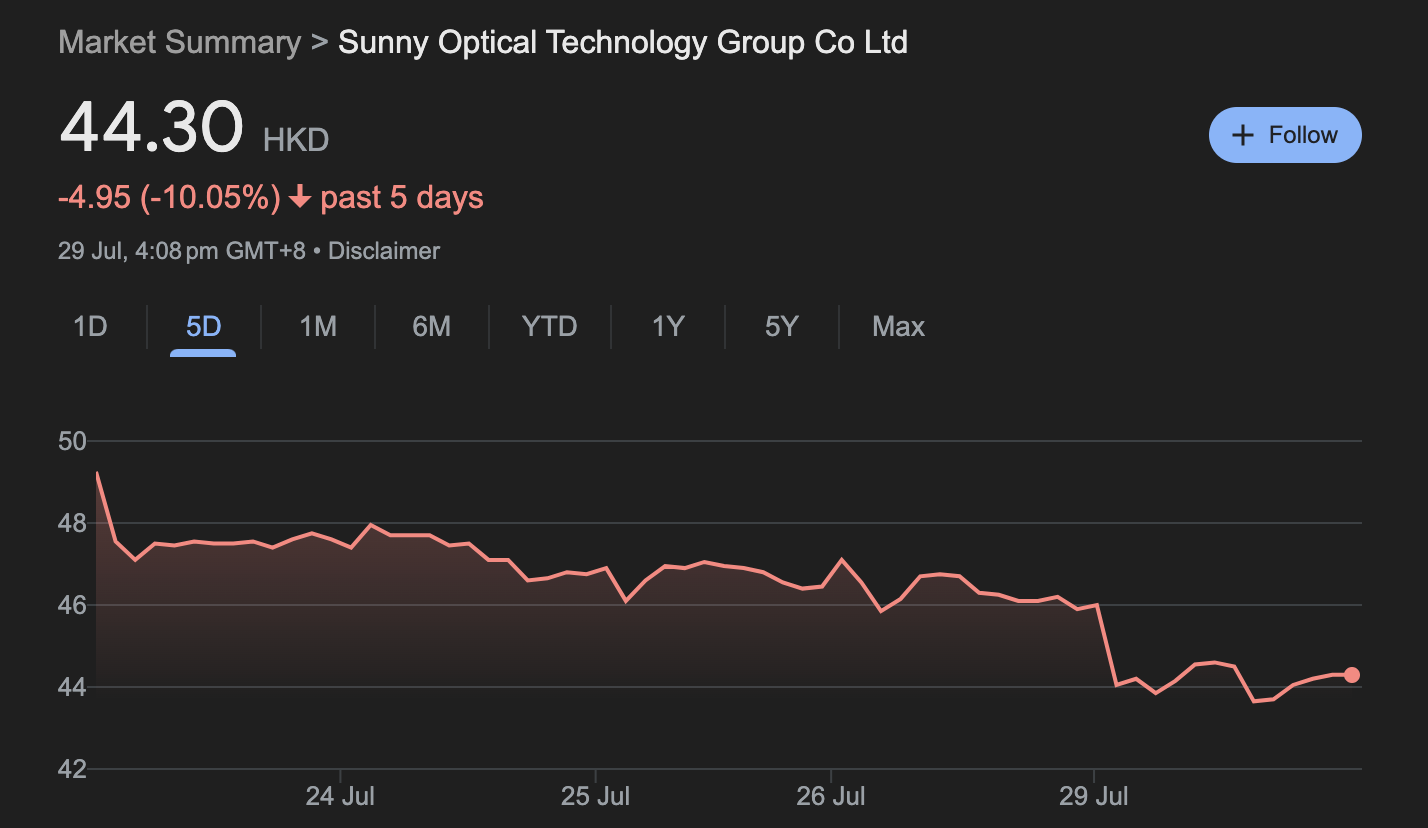Select the Max time range tab

click(x=898, y=327)
